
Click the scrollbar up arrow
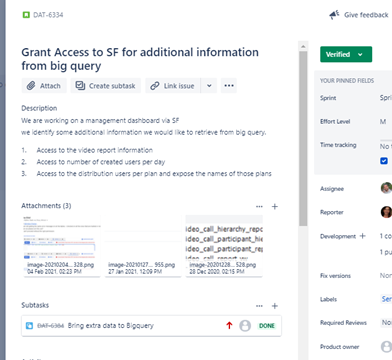pyautogui.click(x=303, y=46)
